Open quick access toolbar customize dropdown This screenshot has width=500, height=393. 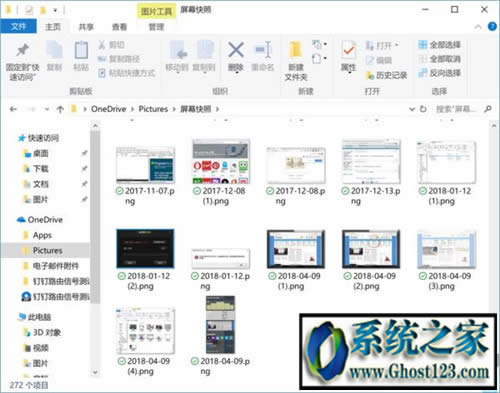(x=55, y=10)
